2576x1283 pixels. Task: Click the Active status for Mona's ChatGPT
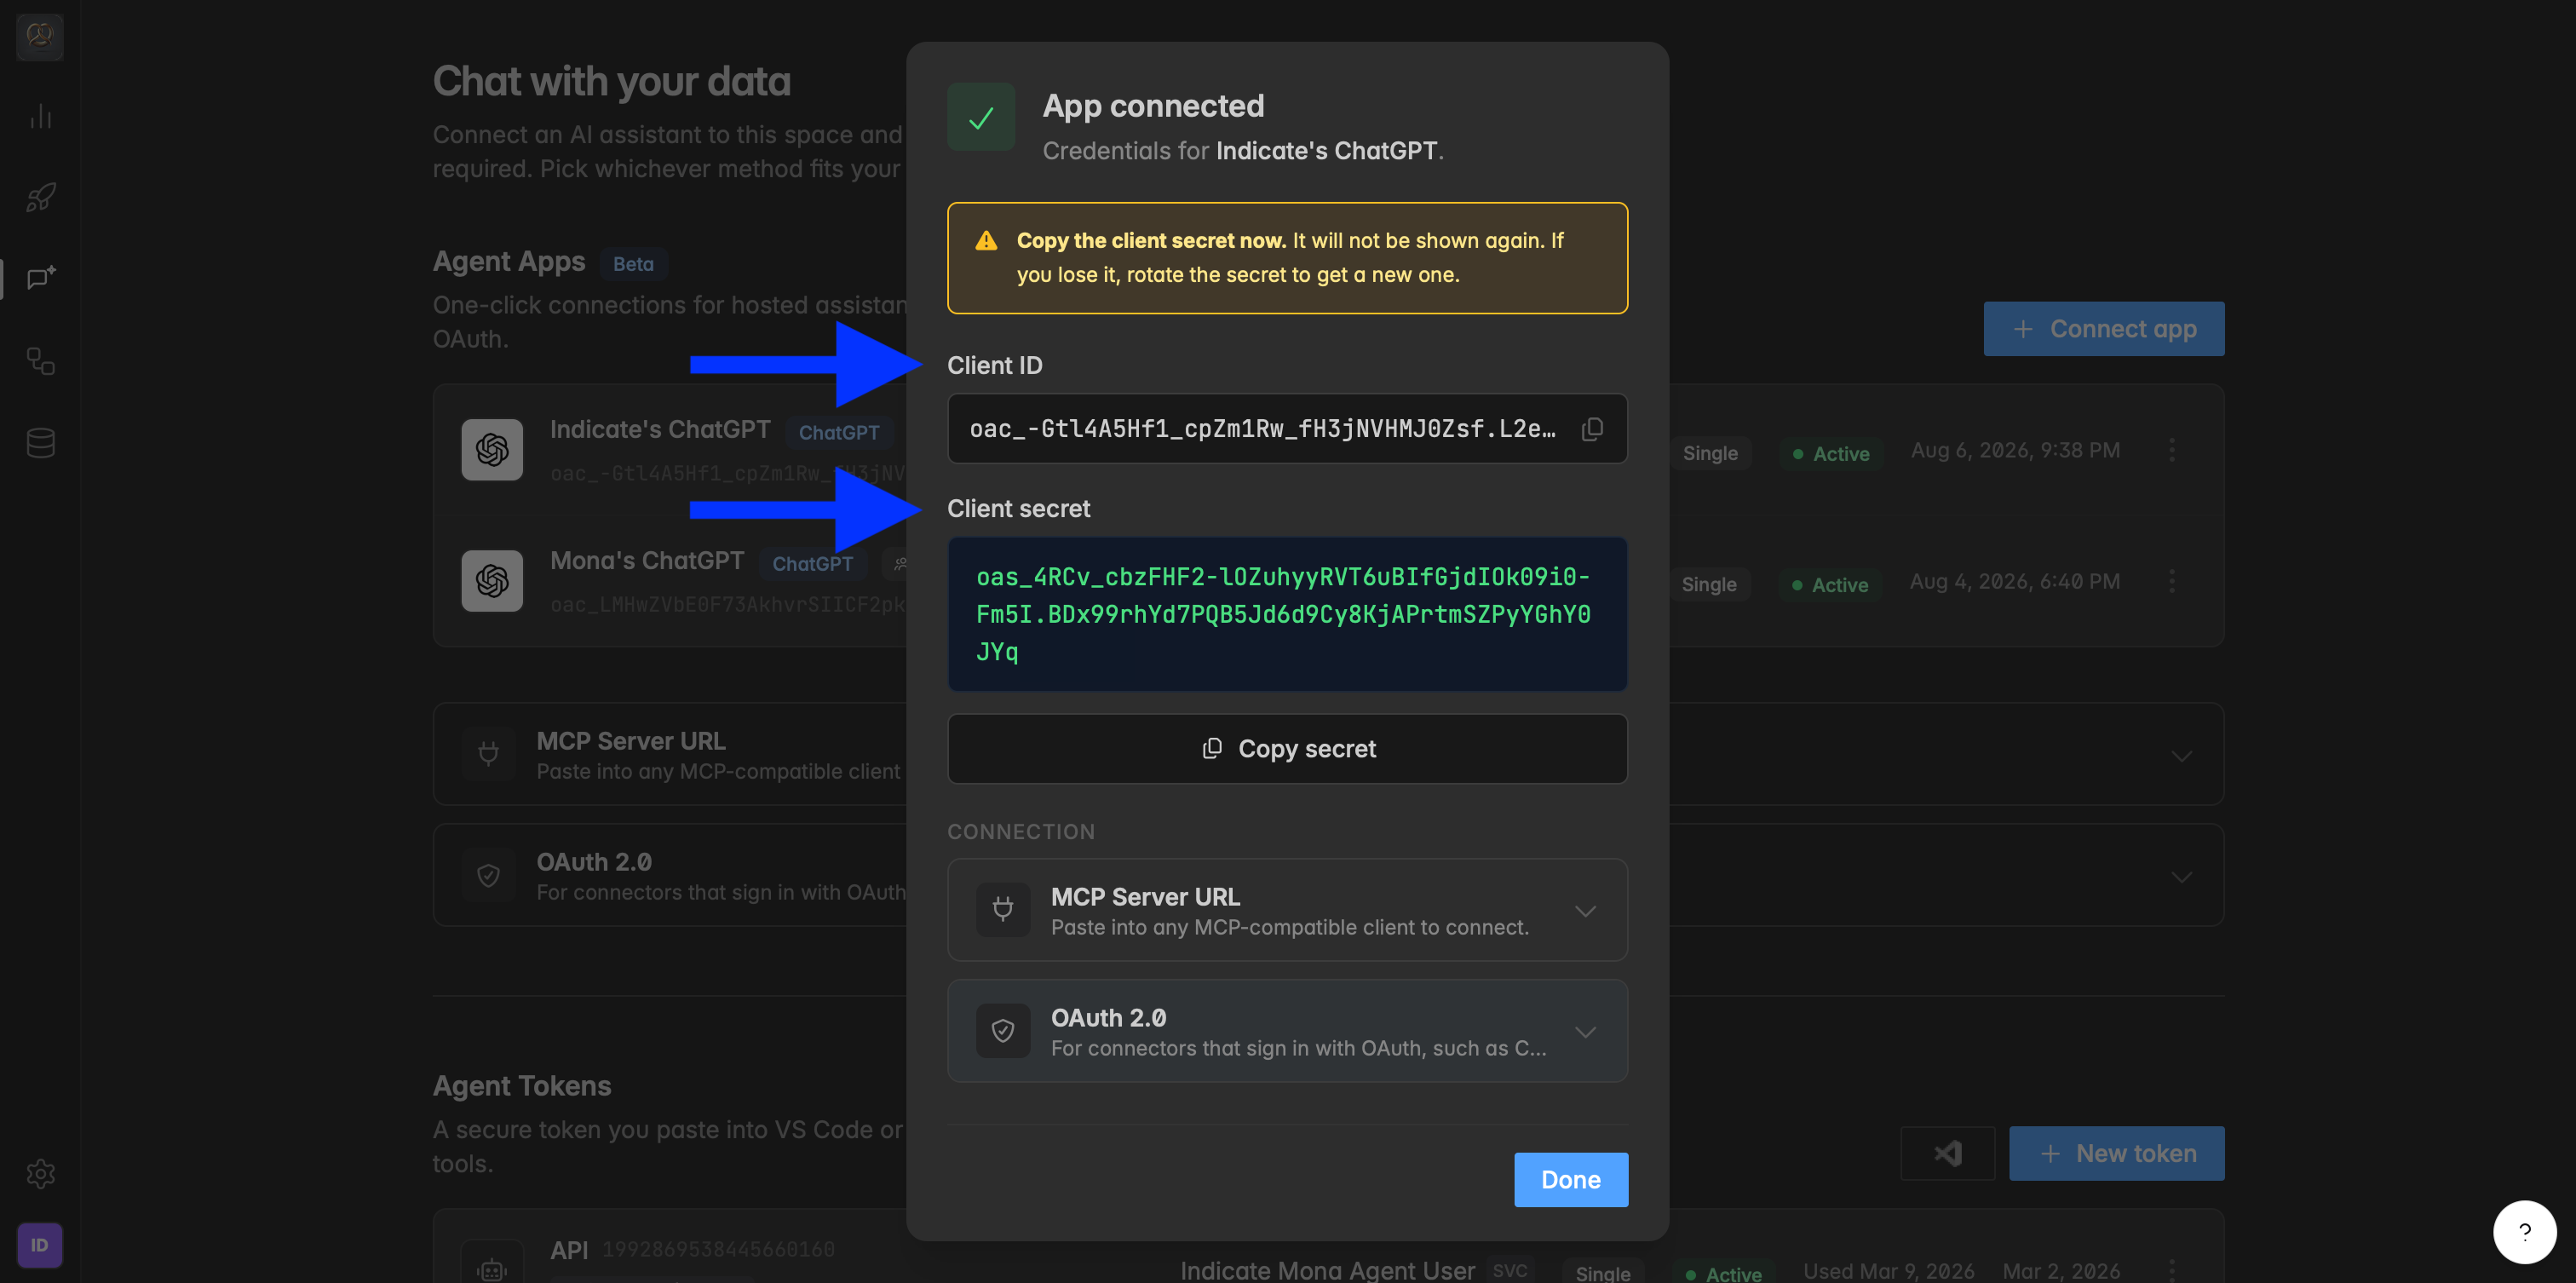(1830, 585)
